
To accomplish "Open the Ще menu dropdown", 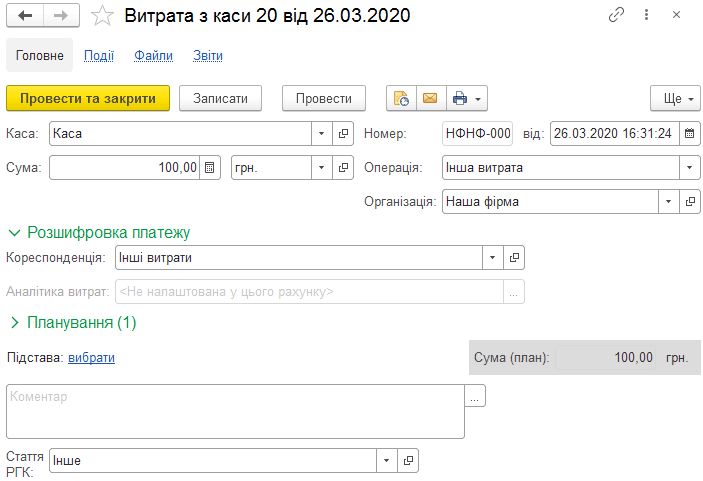I will click(x=675, y=98).
